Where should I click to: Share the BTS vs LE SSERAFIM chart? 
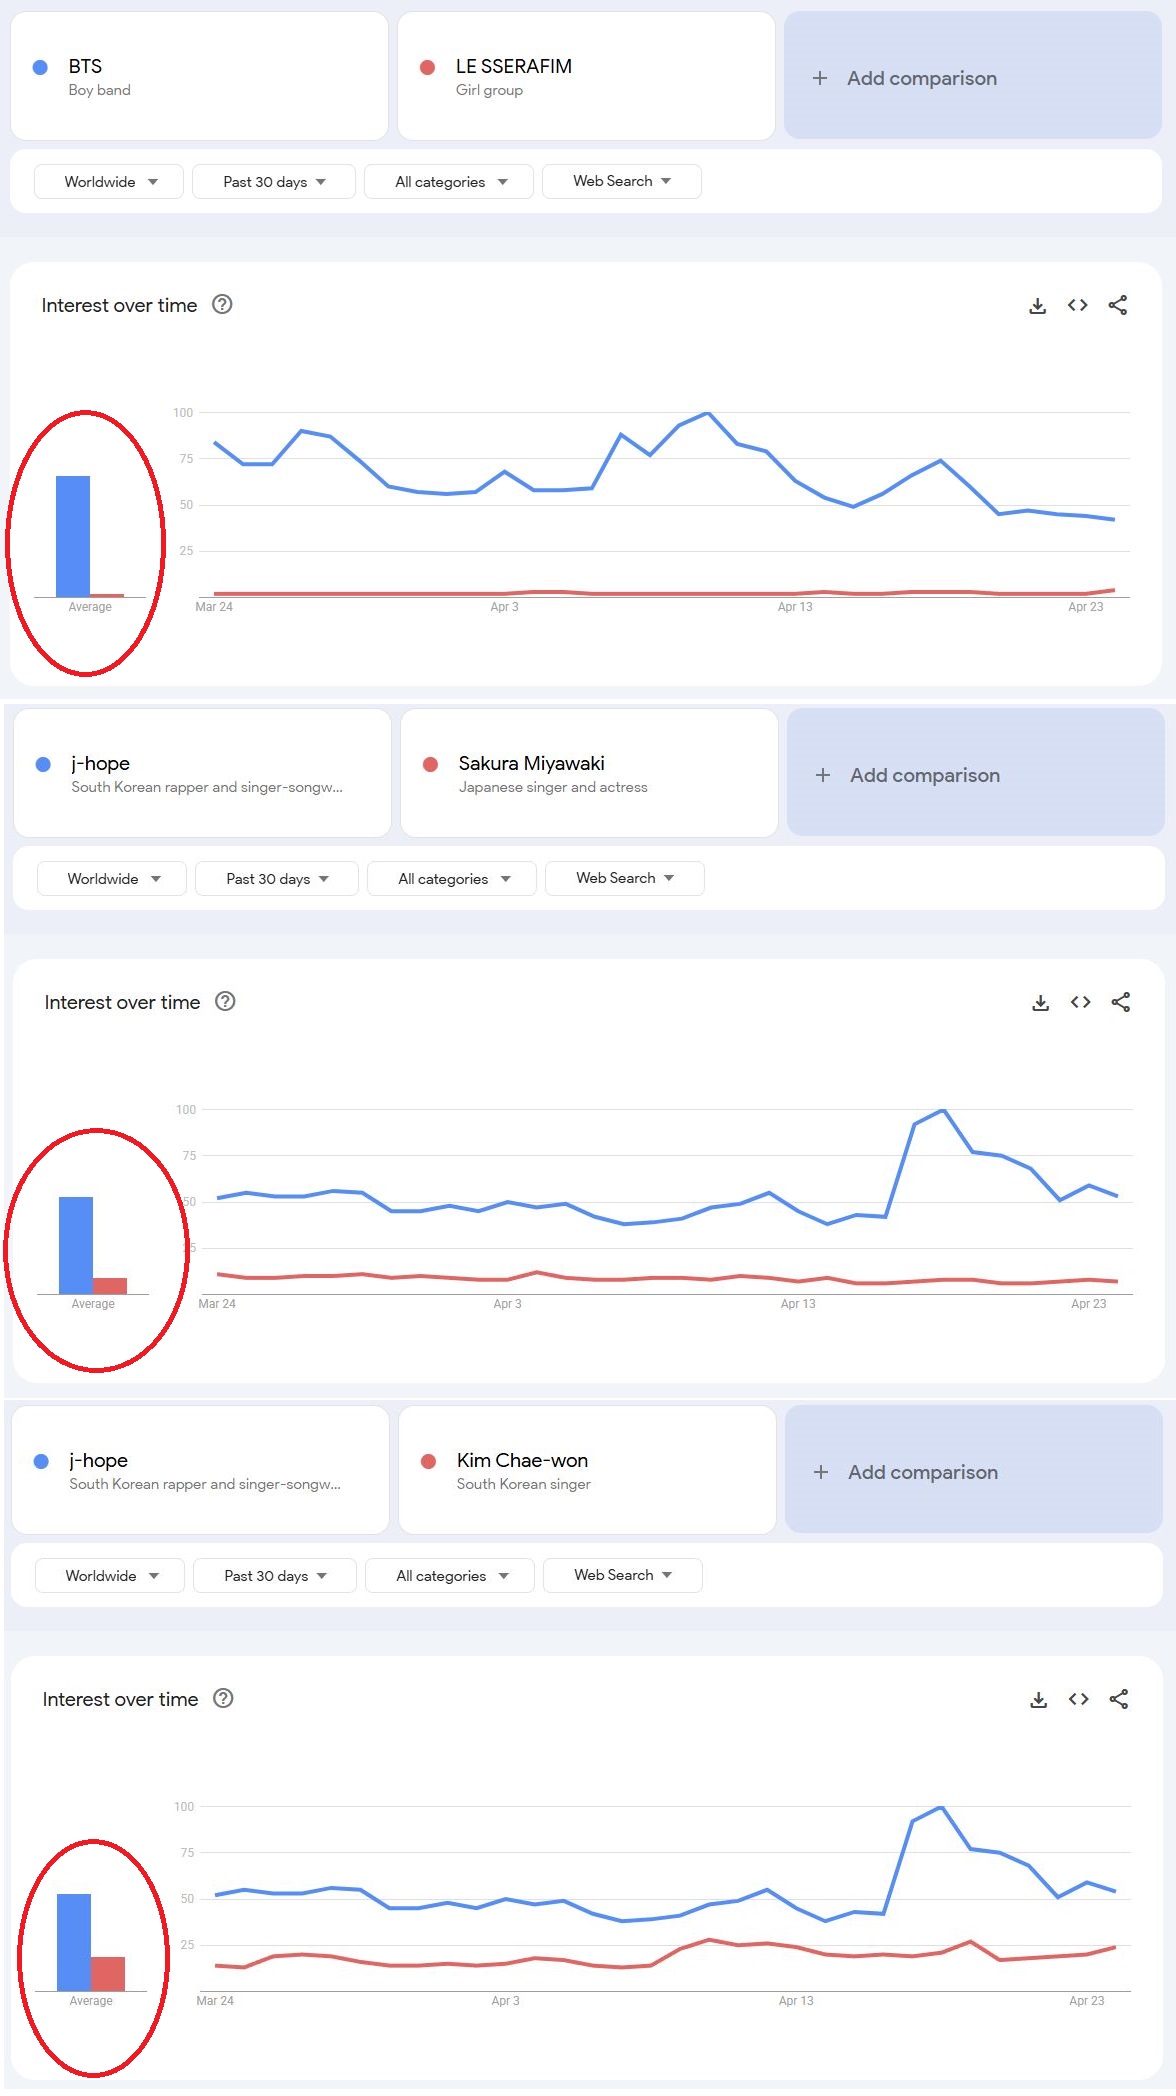[x=1118, y=305]
